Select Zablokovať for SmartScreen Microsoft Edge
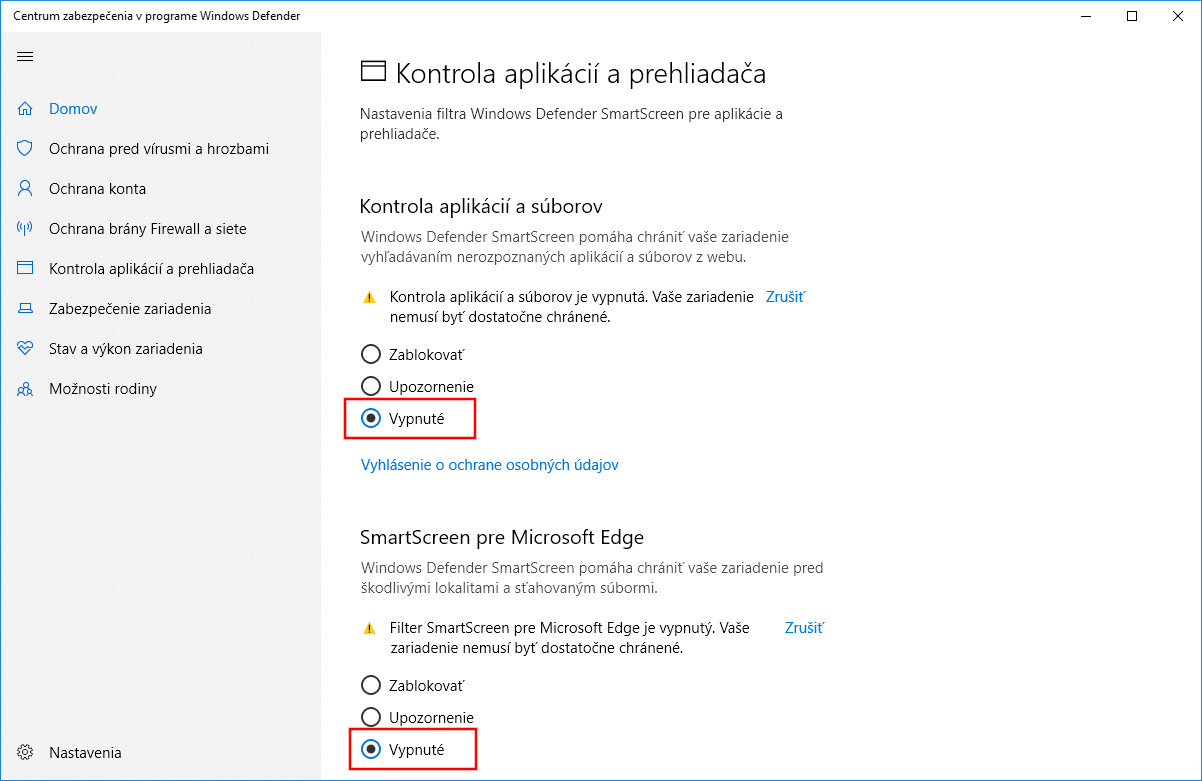This screenshot has width=1202, height=781. (x=371, y=685)
